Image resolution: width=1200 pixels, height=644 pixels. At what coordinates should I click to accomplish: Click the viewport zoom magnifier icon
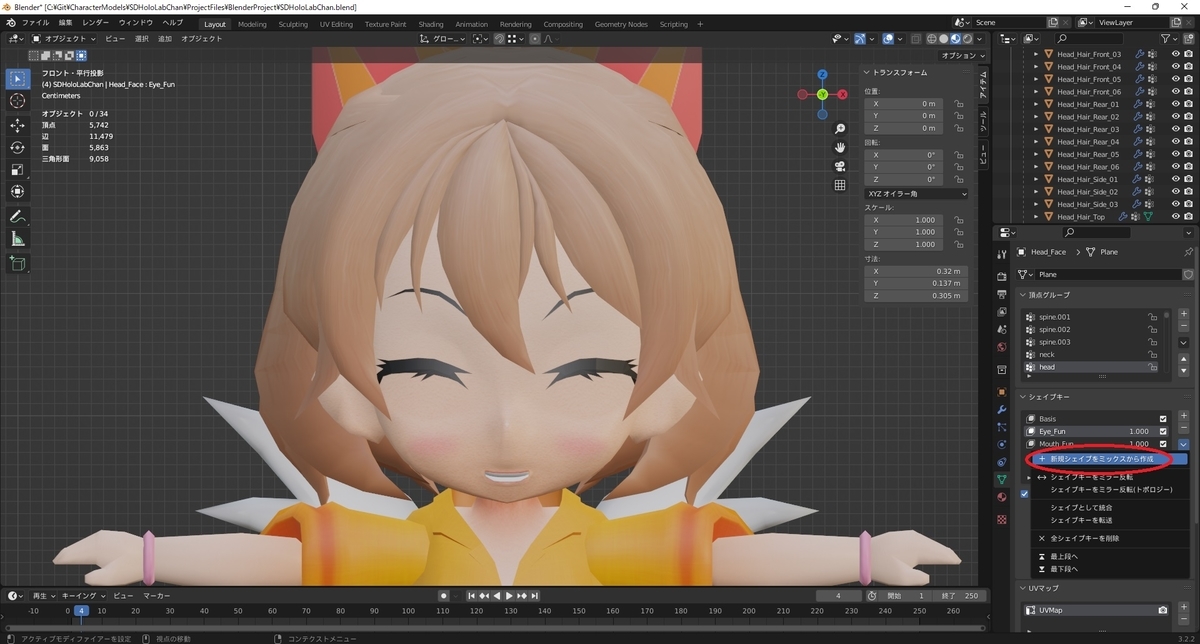click(840, 129)
